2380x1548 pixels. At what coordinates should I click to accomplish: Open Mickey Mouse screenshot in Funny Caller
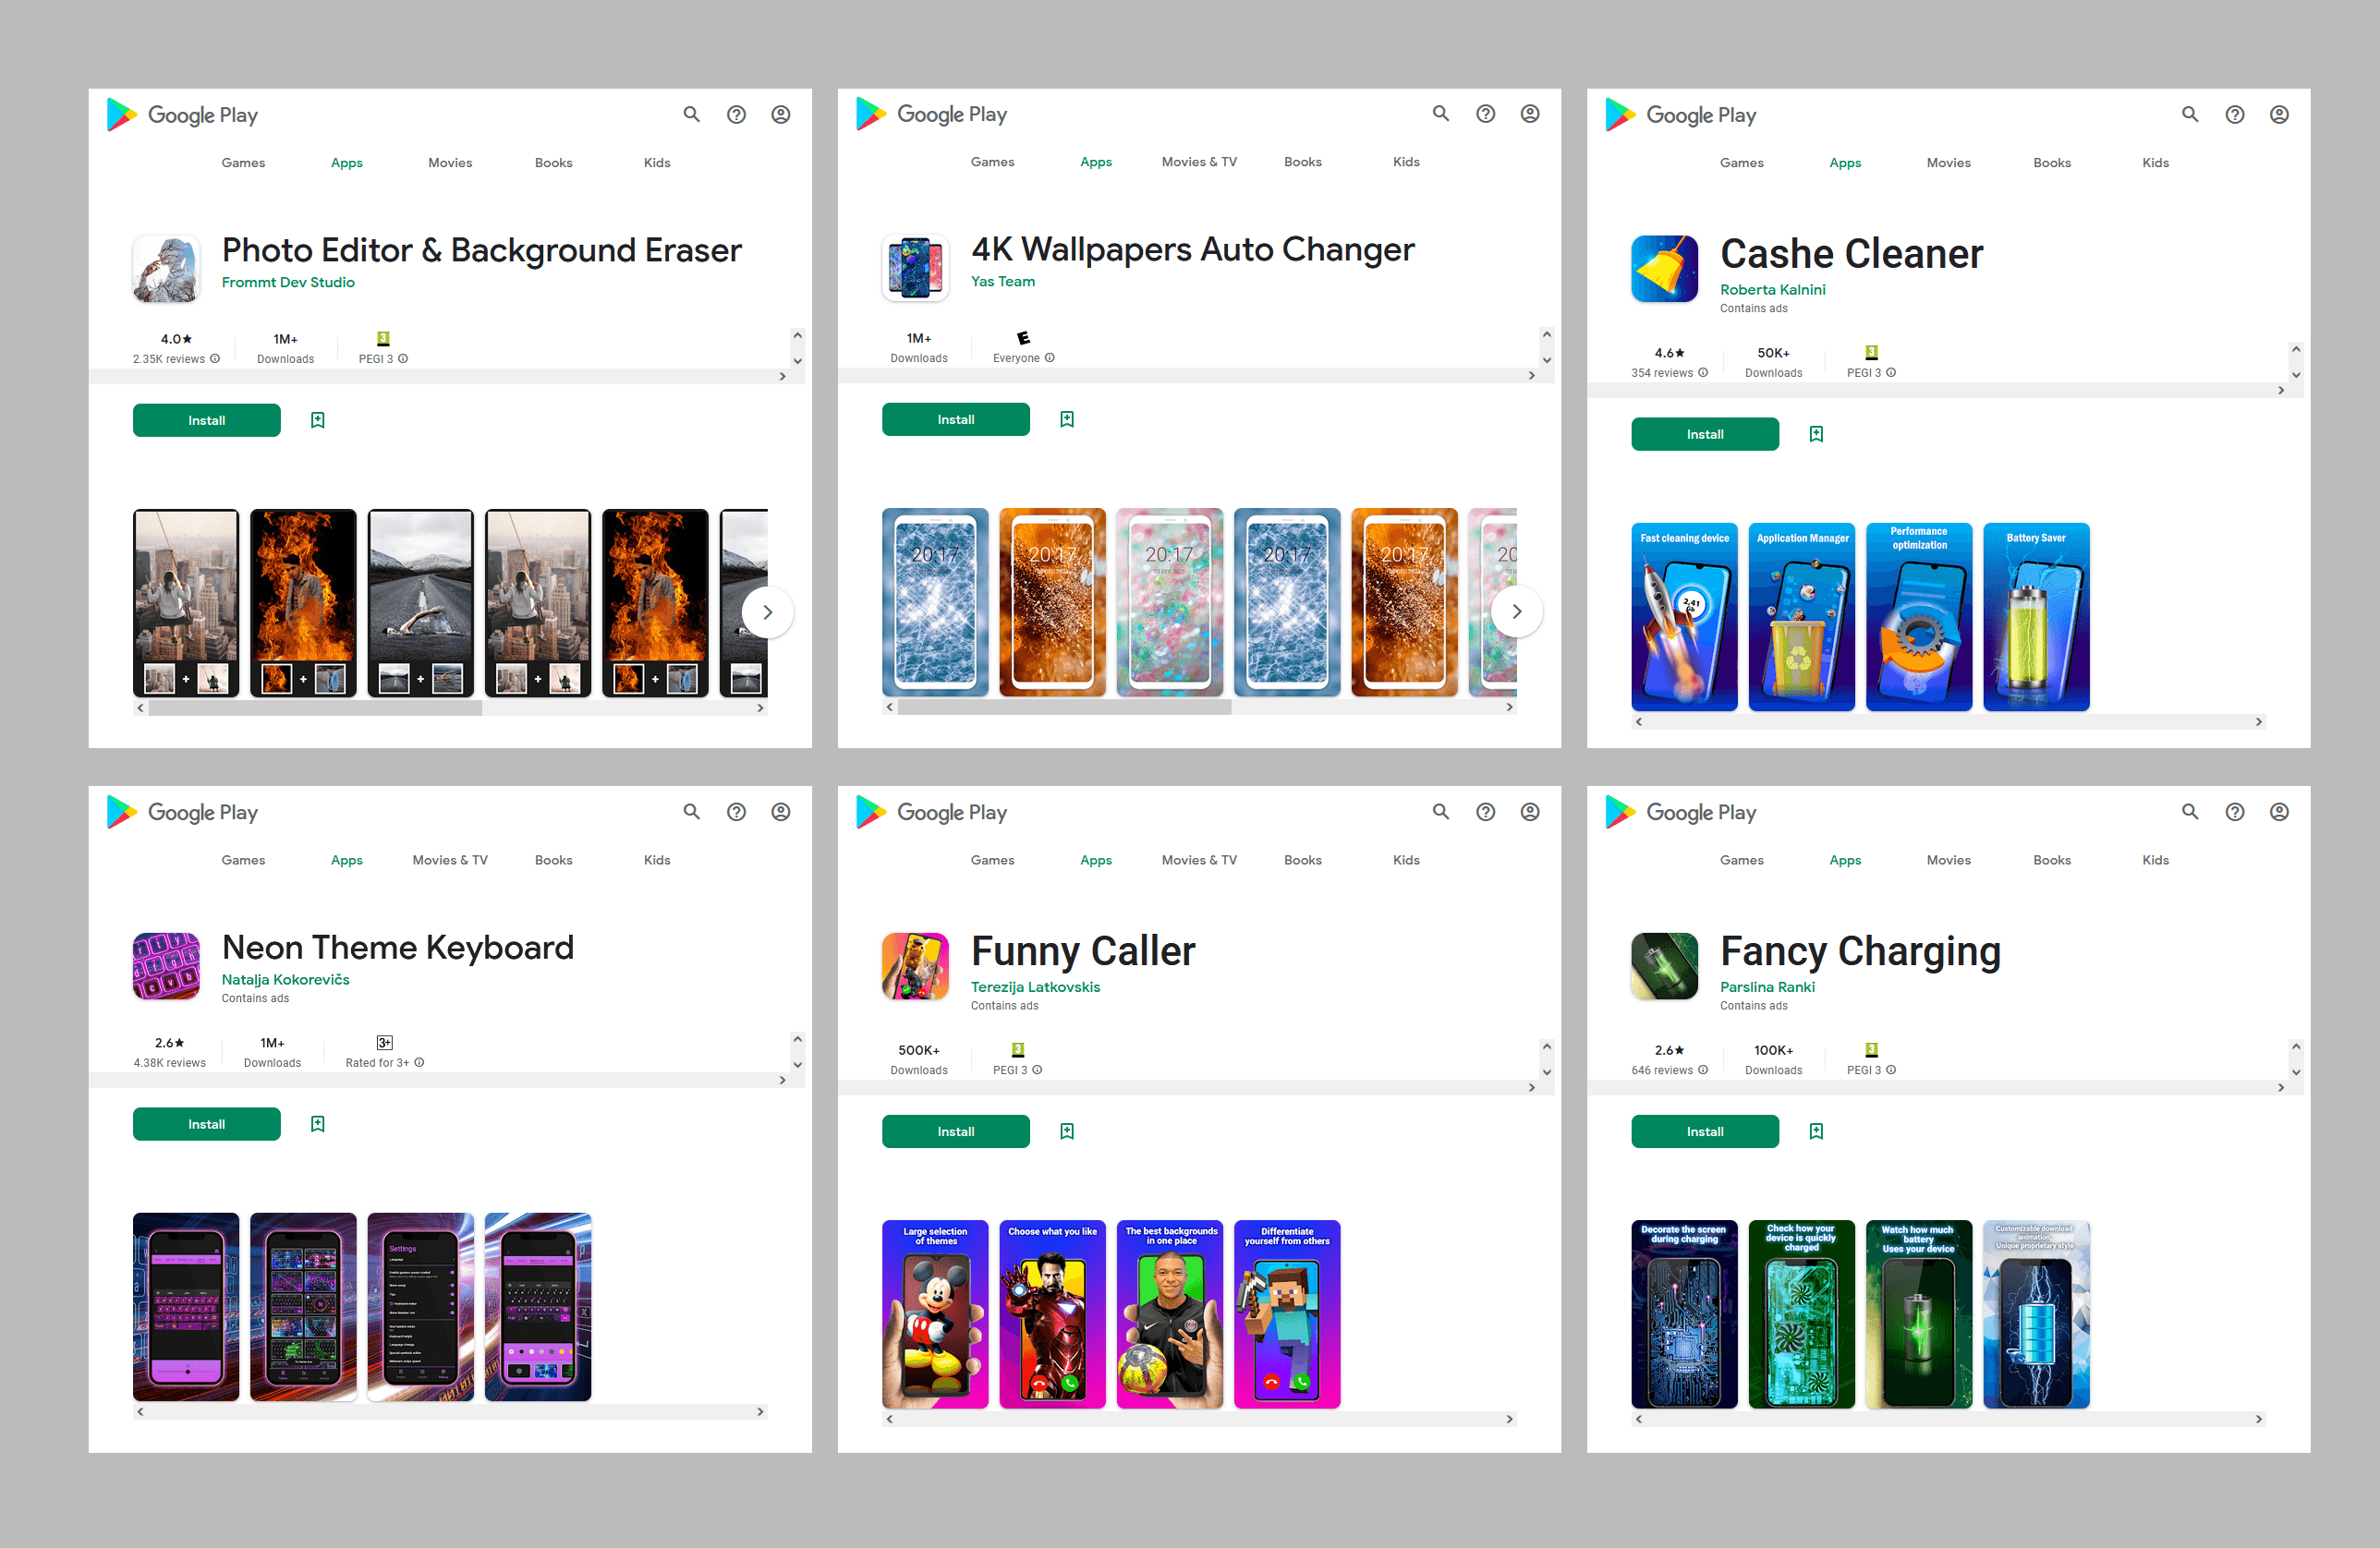pyautogui.click(x=934, y=1313)
